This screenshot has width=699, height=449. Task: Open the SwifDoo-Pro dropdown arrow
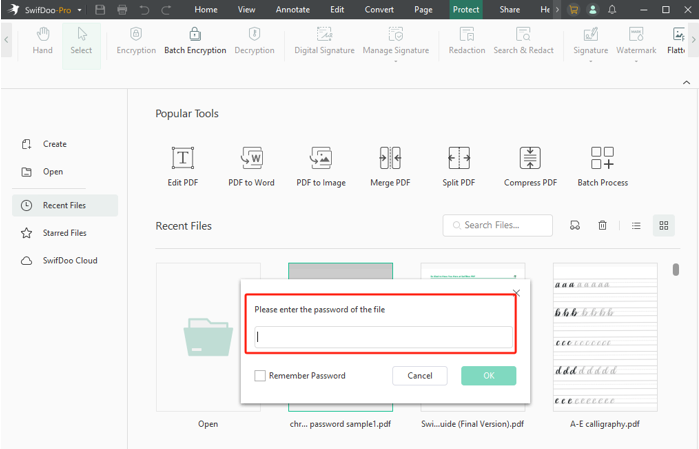[x=79, y=10]
